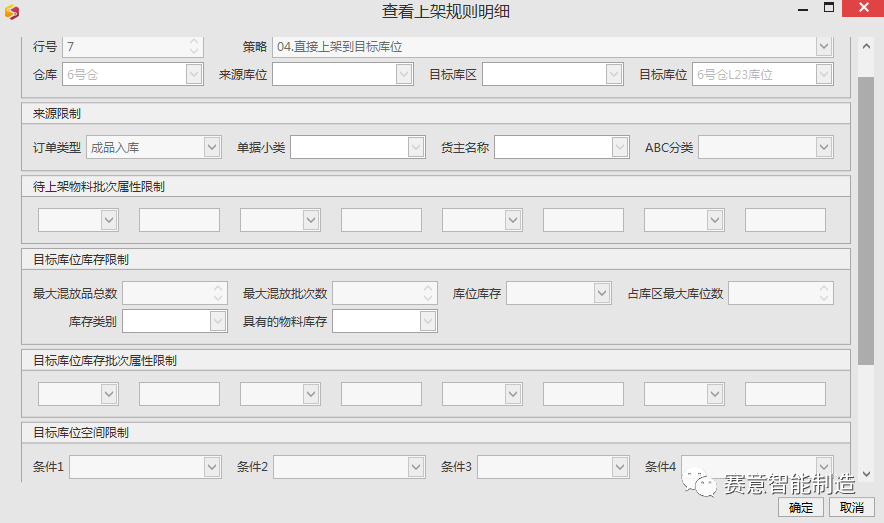
Task: Expand the 订单类型 dropdown
Action: pyautogui.click(x=212, y=148)
